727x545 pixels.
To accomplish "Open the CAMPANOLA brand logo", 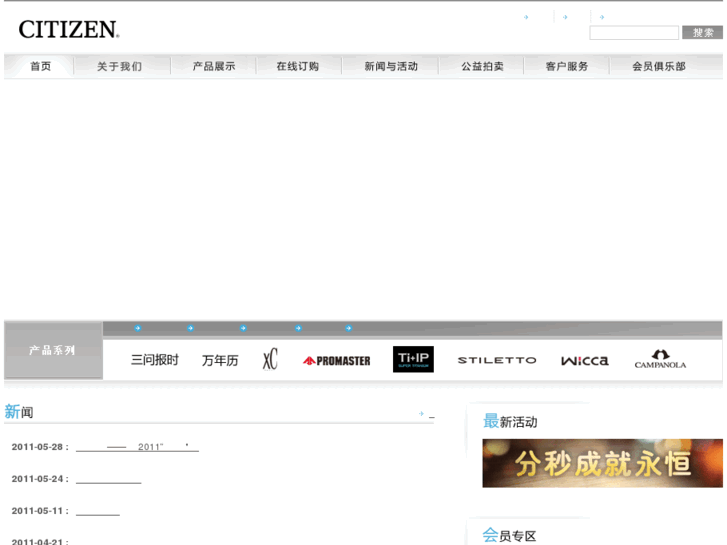I will click(x=660, y=359).
